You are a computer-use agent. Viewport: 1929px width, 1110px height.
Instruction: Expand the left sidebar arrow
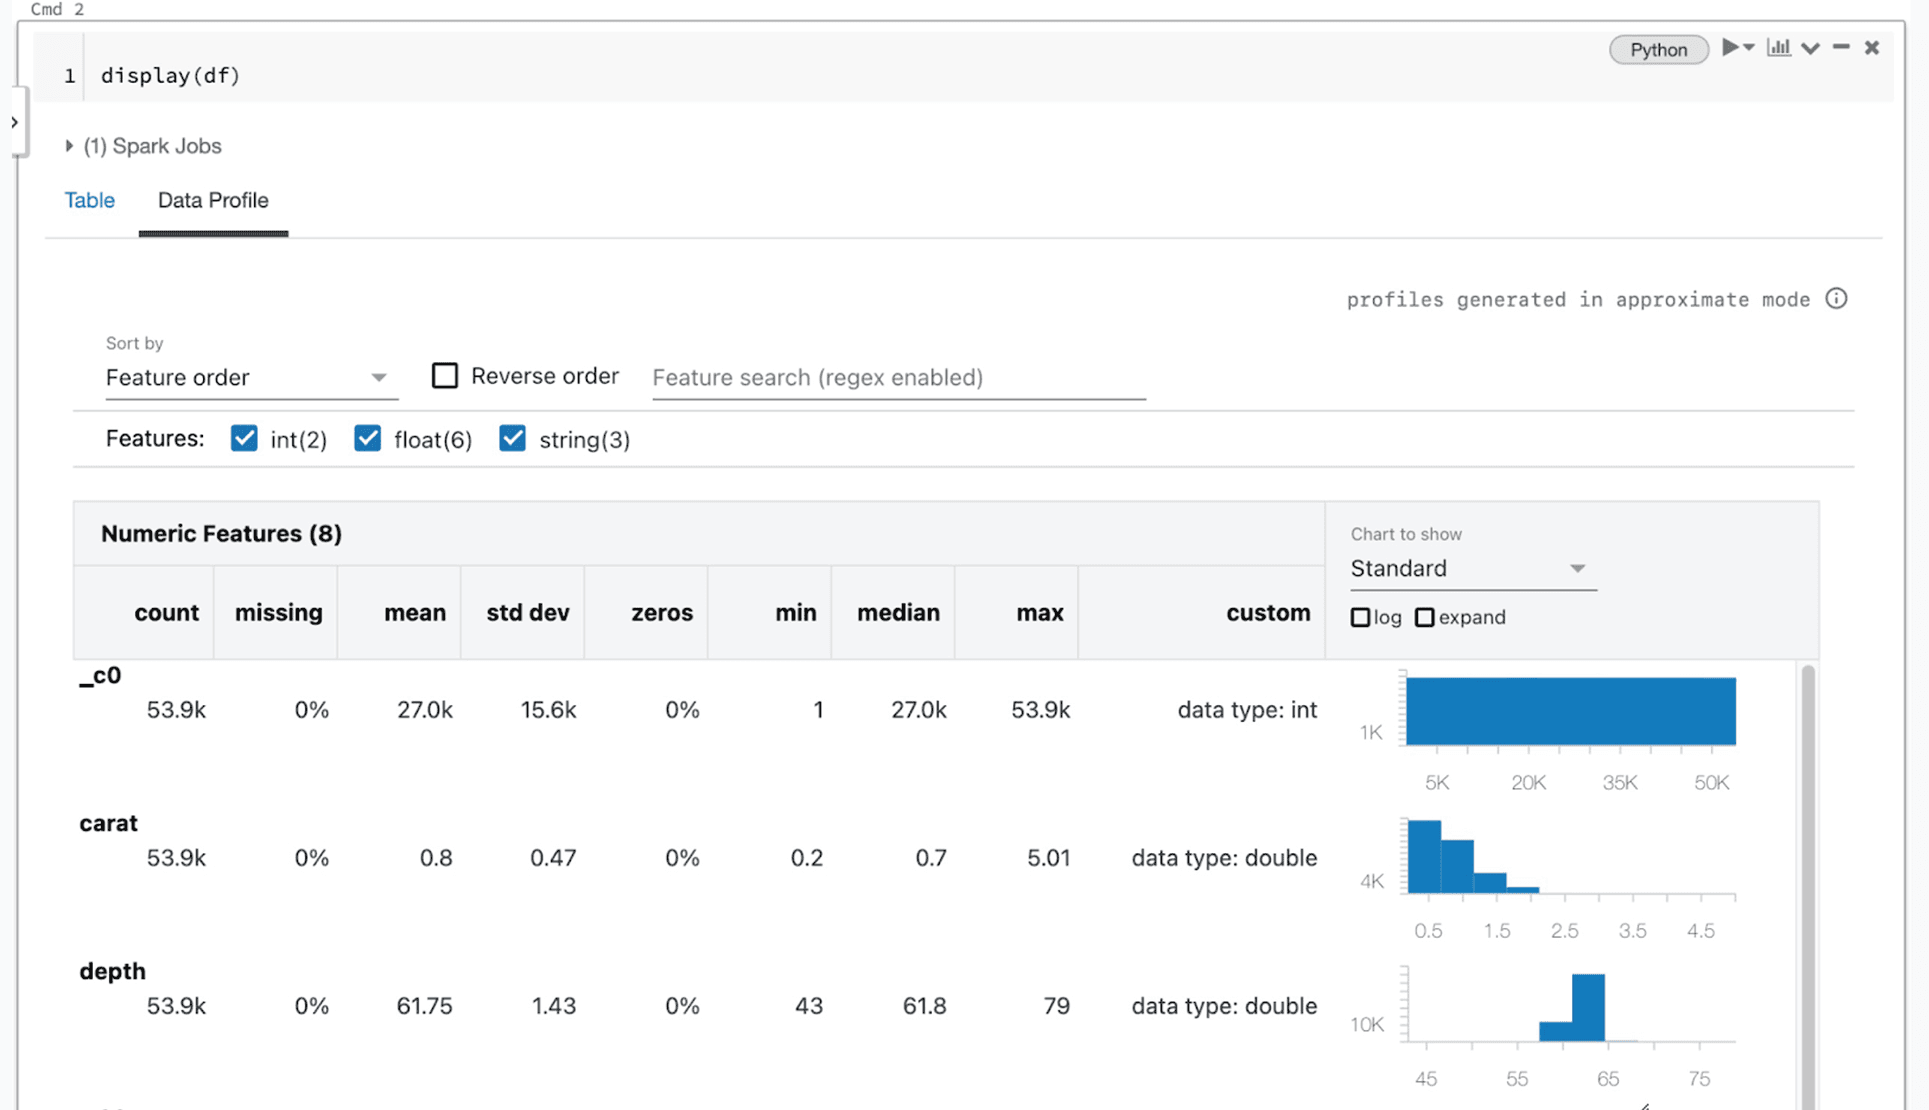coord(14,122)
